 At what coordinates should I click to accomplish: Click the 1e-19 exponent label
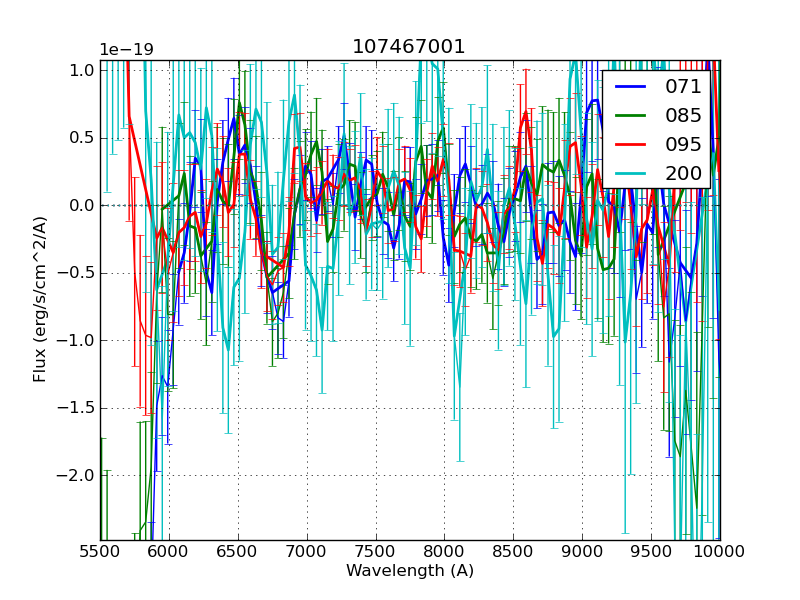126,50
